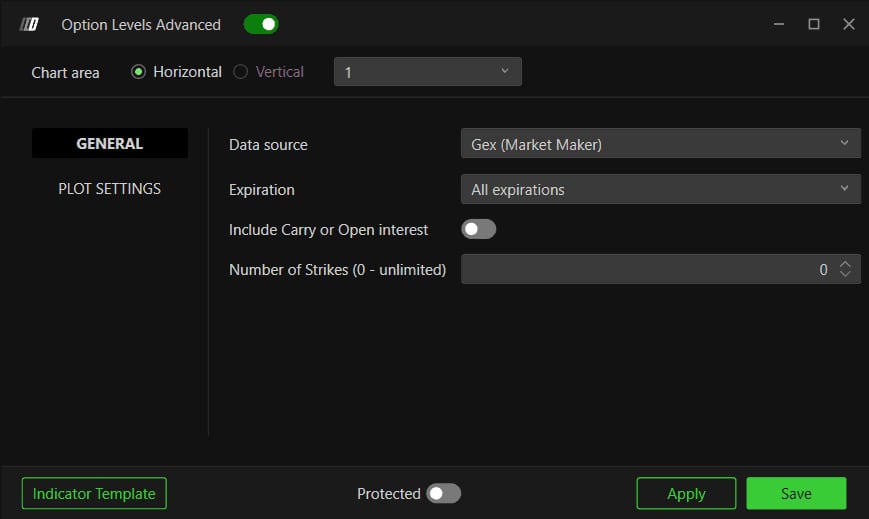The width and height of the screenshot is (869, 519).
Task: Click the Apply button
Action: pos(686,493)
